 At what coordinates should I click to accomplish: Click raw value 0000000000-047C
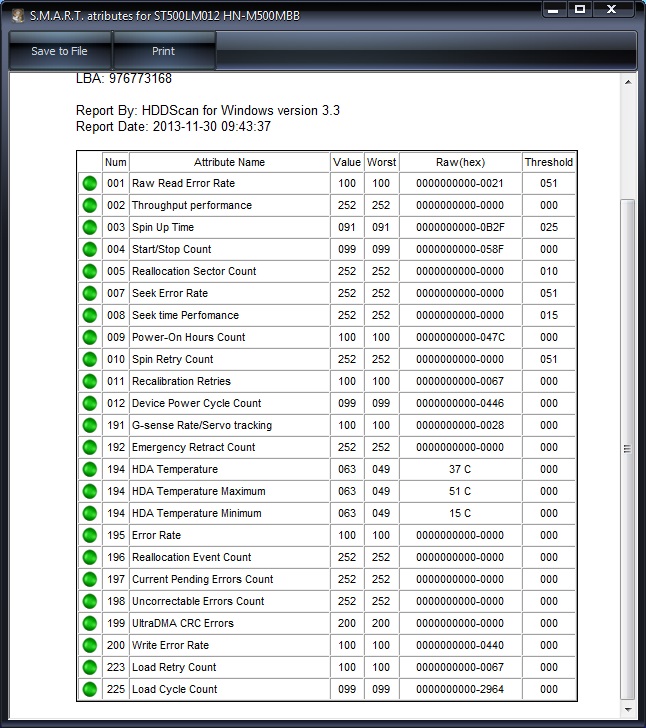point(460,338)
